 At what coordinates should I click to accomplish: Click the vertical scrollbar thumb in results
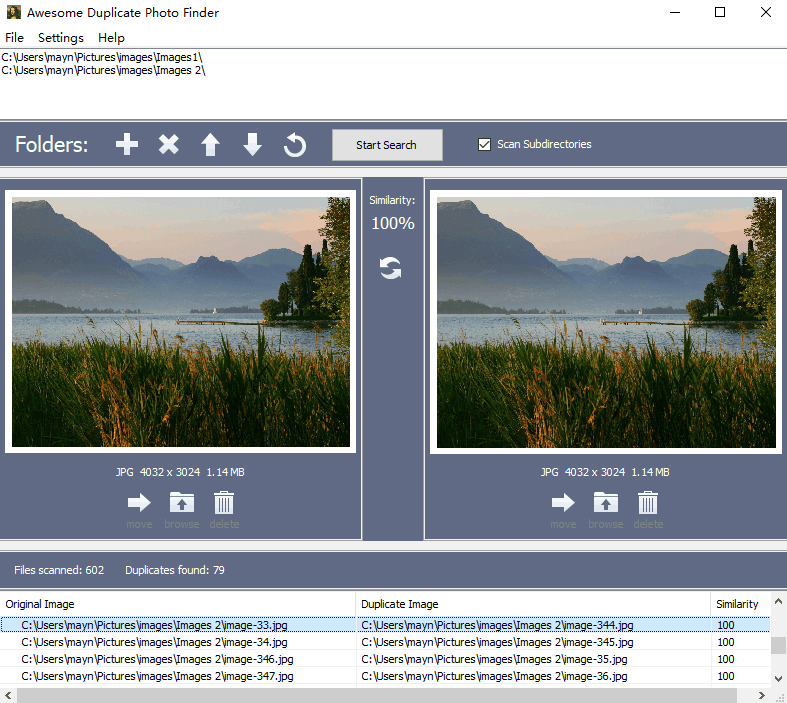click(778, 645)
